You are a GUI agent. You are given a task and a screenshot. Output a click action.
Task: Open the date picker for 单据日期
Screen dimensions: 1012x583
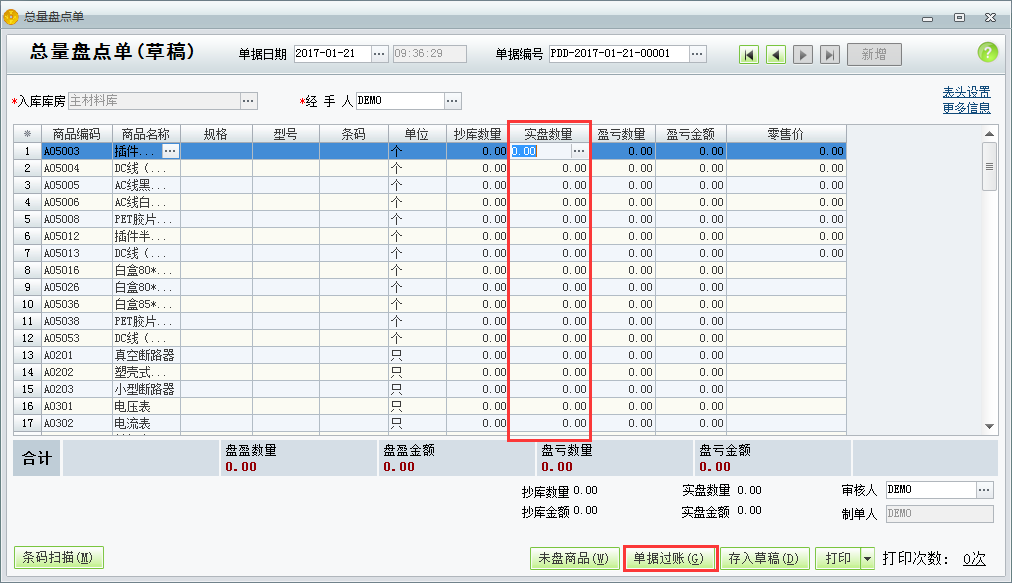click(378, 54)
